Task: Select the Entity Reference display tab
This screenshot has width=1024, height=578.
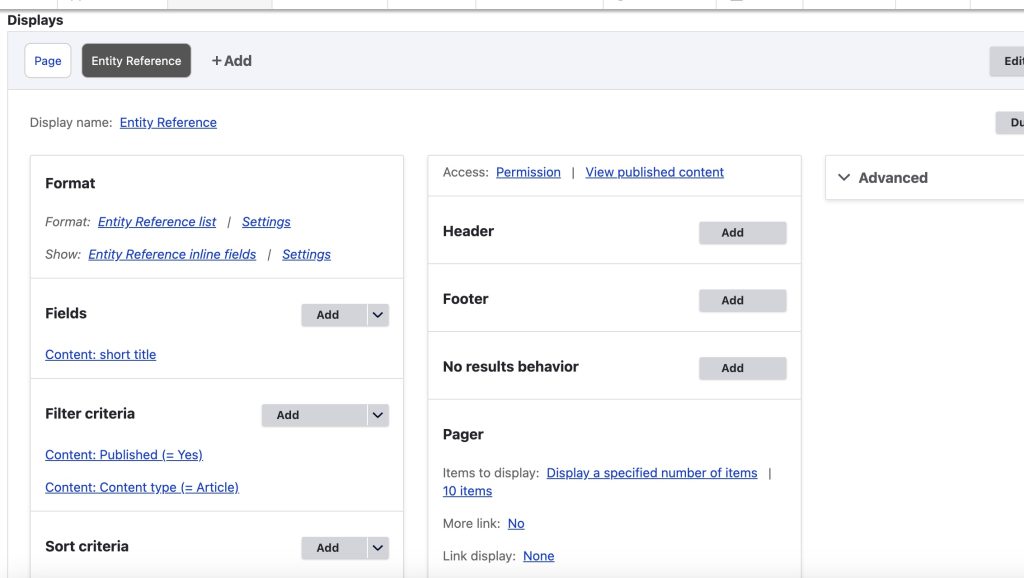Action: (136, 61)
